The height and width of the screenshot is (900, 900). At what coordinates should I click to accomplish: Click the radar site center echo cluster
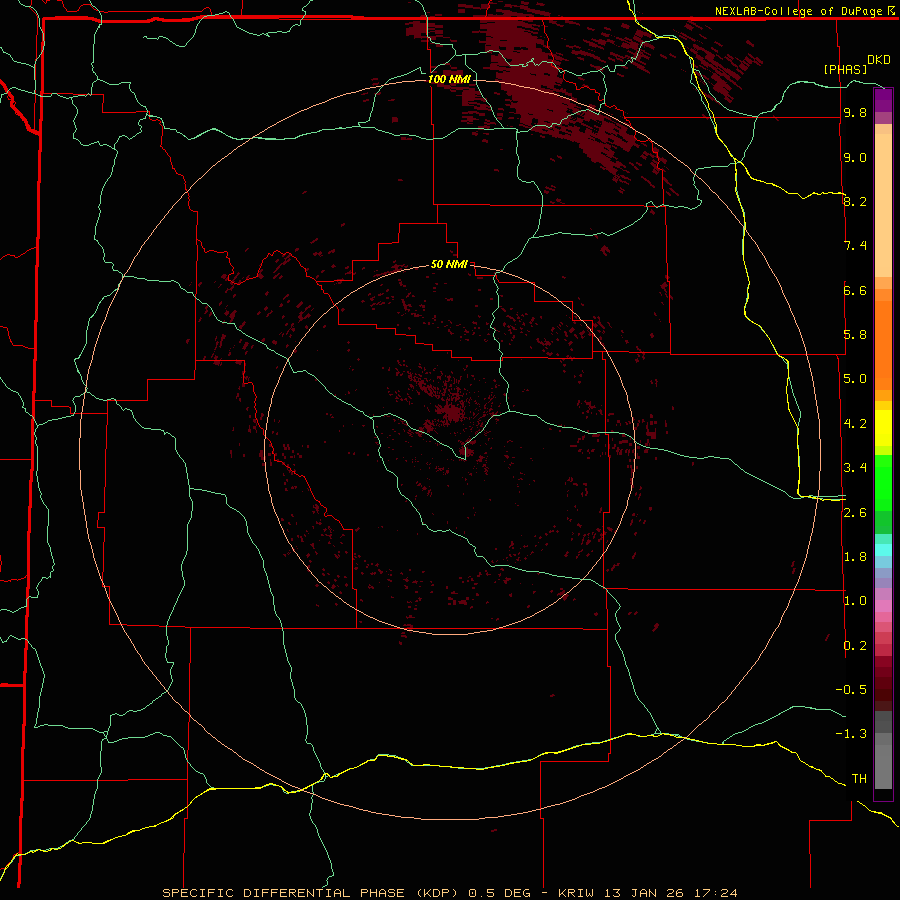(x=451, y=410)
